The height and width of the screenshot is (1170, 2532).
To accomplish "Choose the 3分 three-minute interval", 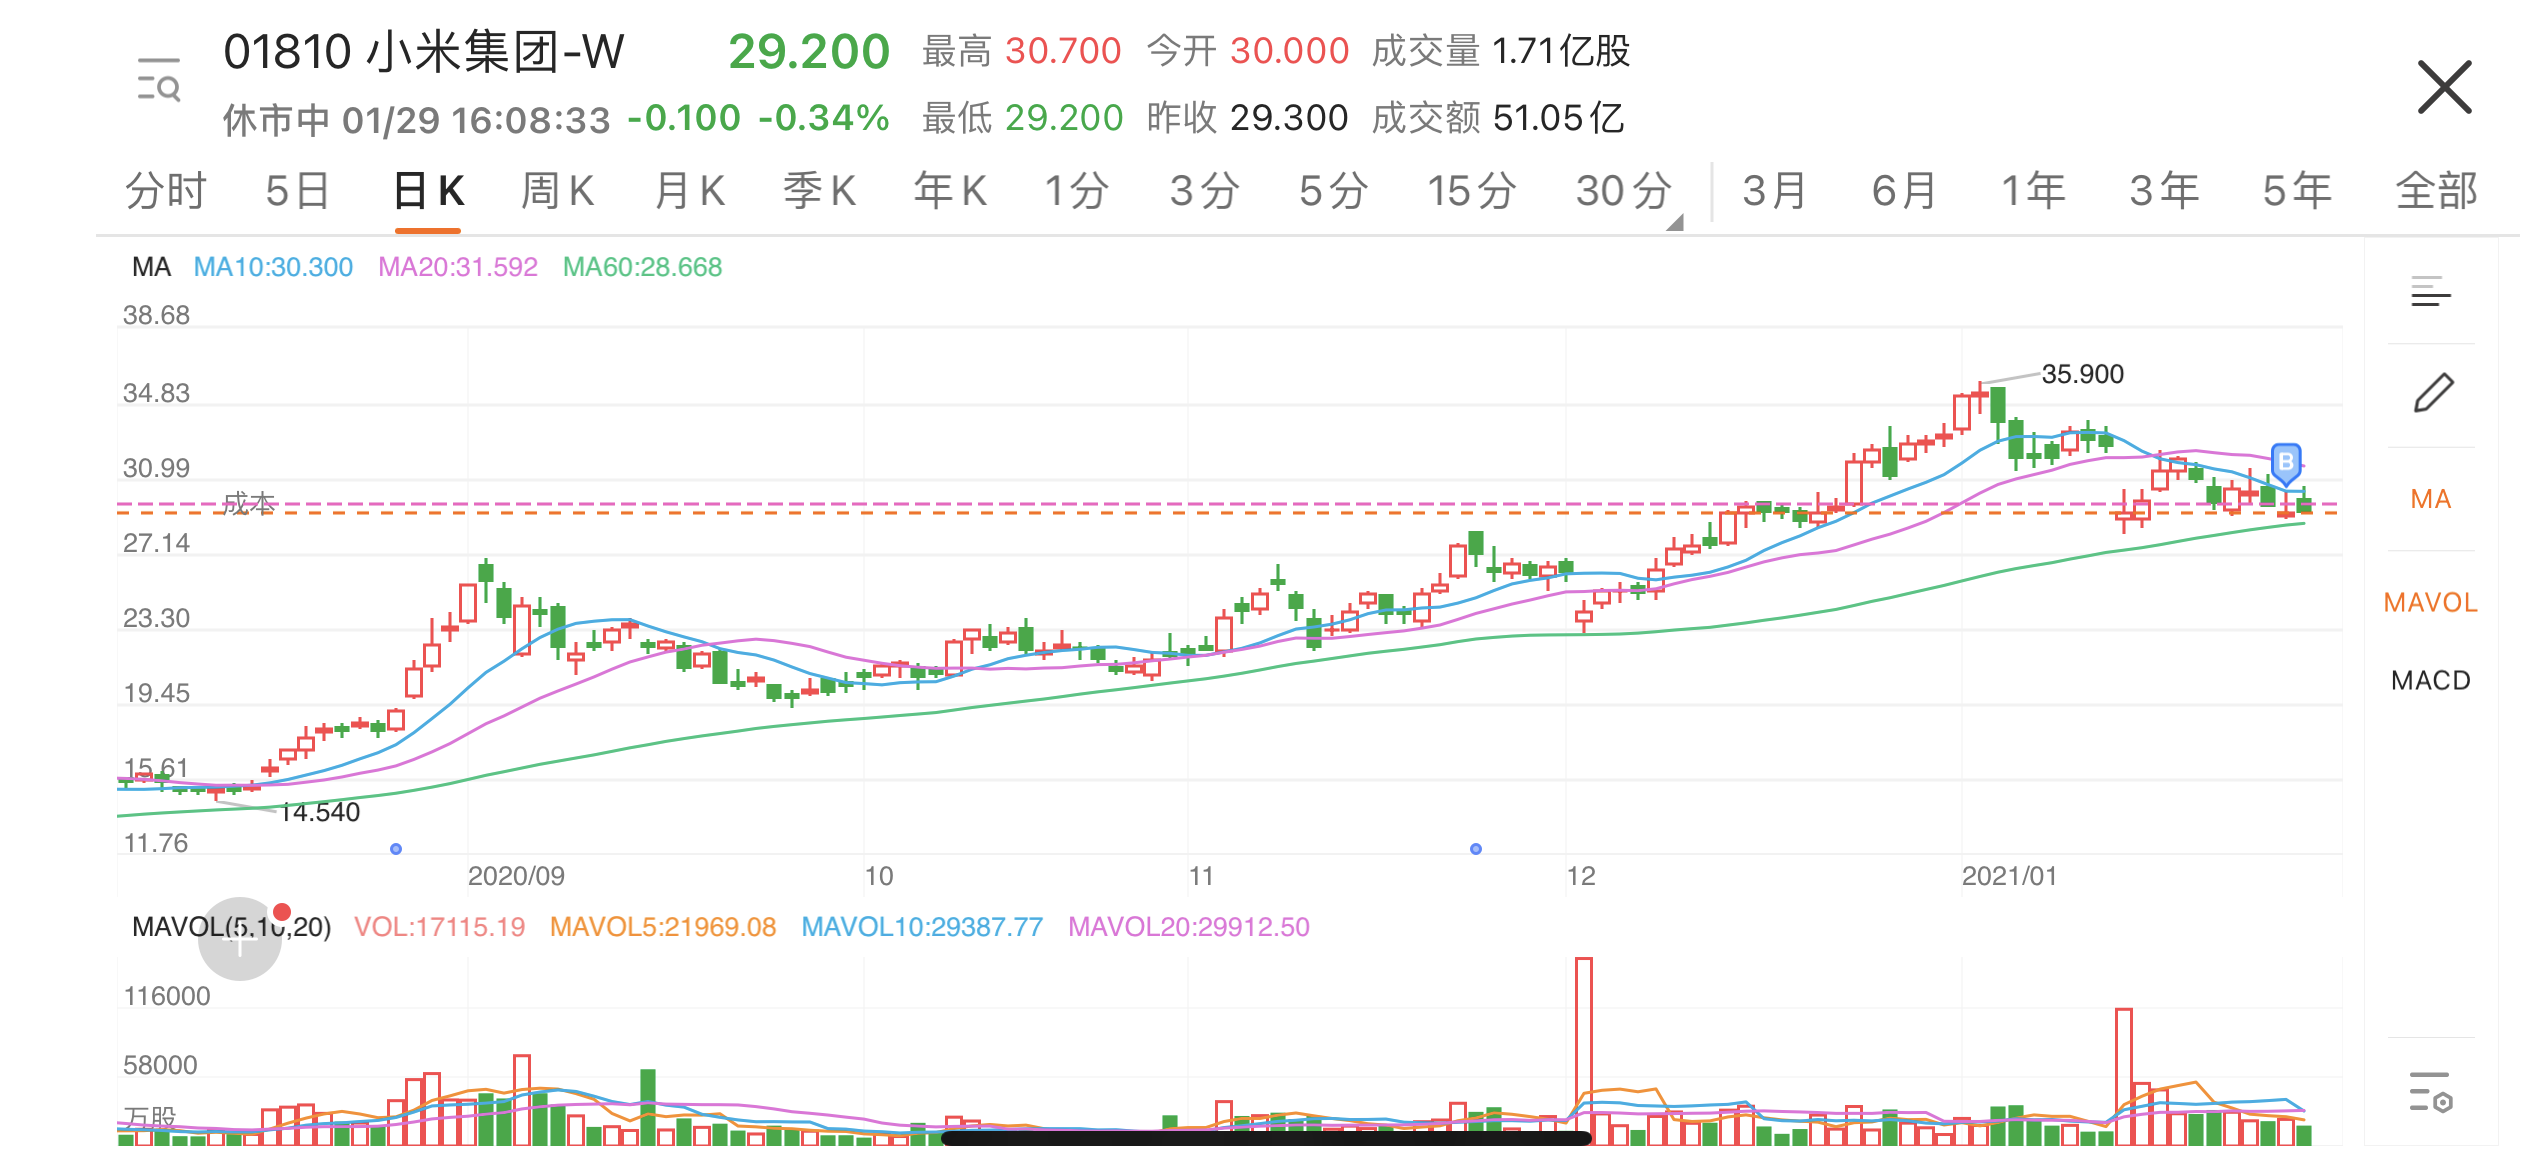I will [x=1205, y=190].
